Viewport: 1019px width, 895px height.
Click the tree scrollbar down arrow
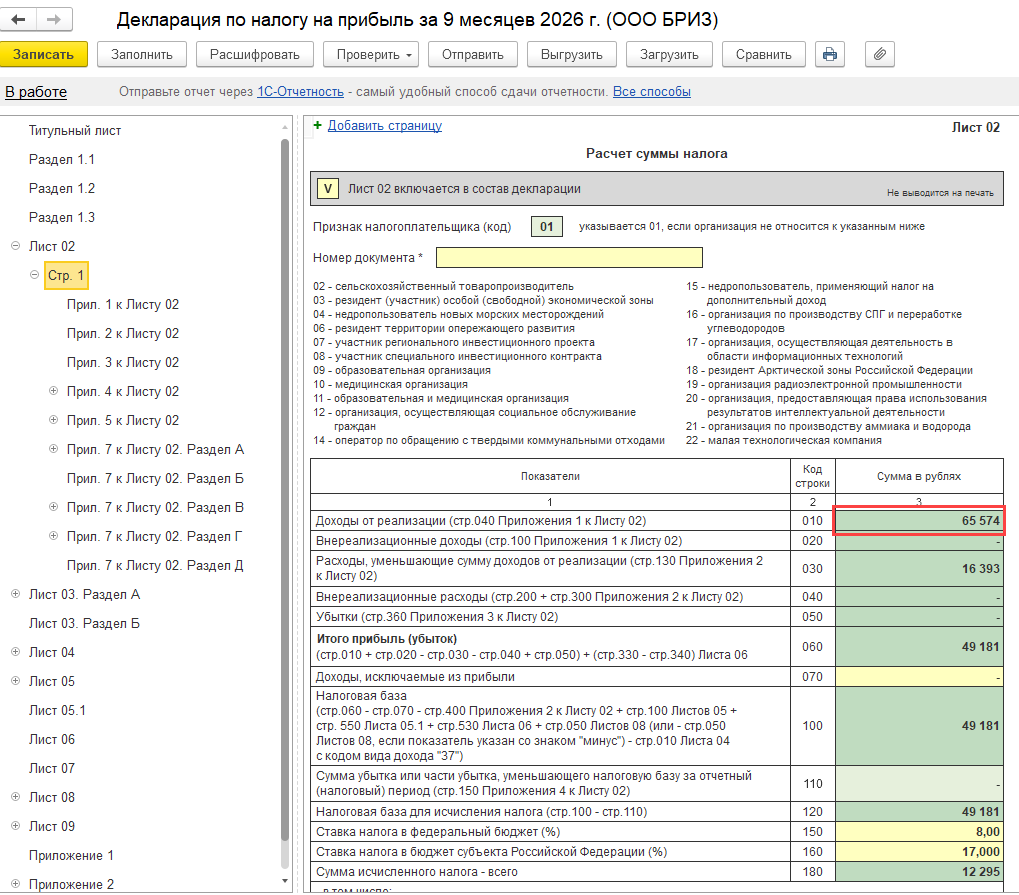pyautogui.click(x=285, y=881)
